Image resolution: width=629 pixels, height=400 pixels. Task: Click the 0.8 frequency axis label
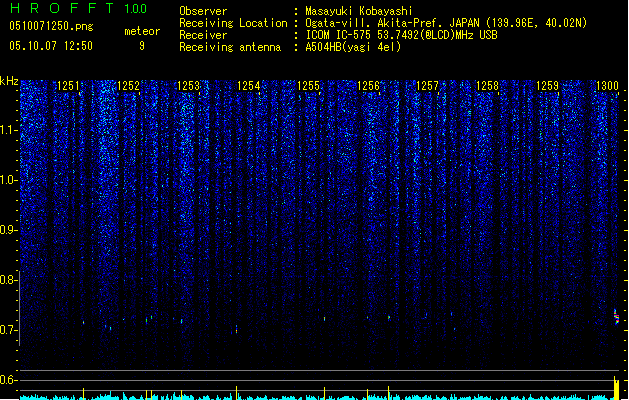tap(8, 280)
